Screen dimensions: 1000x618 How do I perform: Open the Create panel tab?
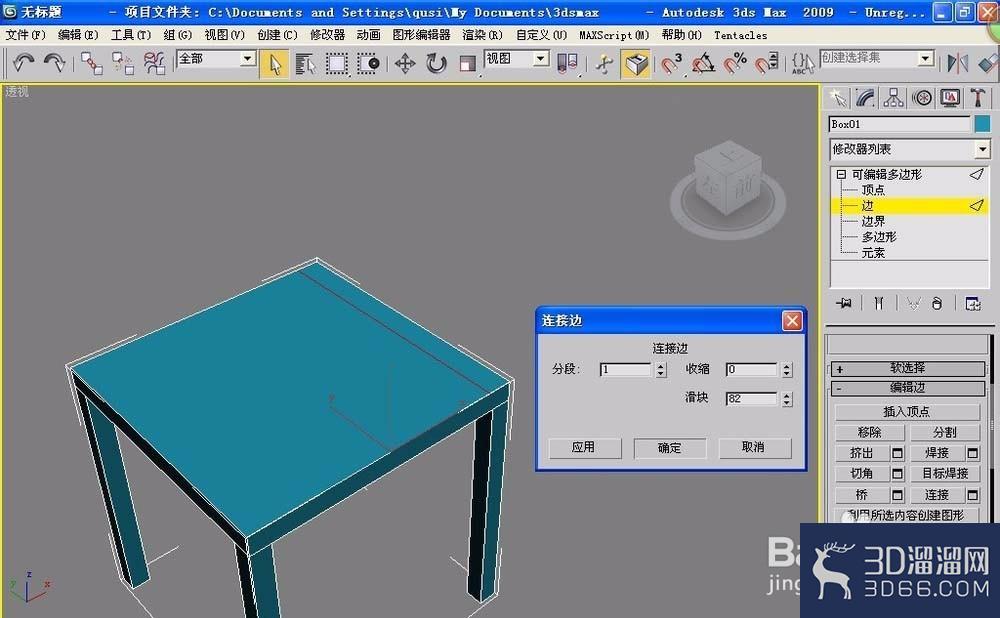[837, 98]
